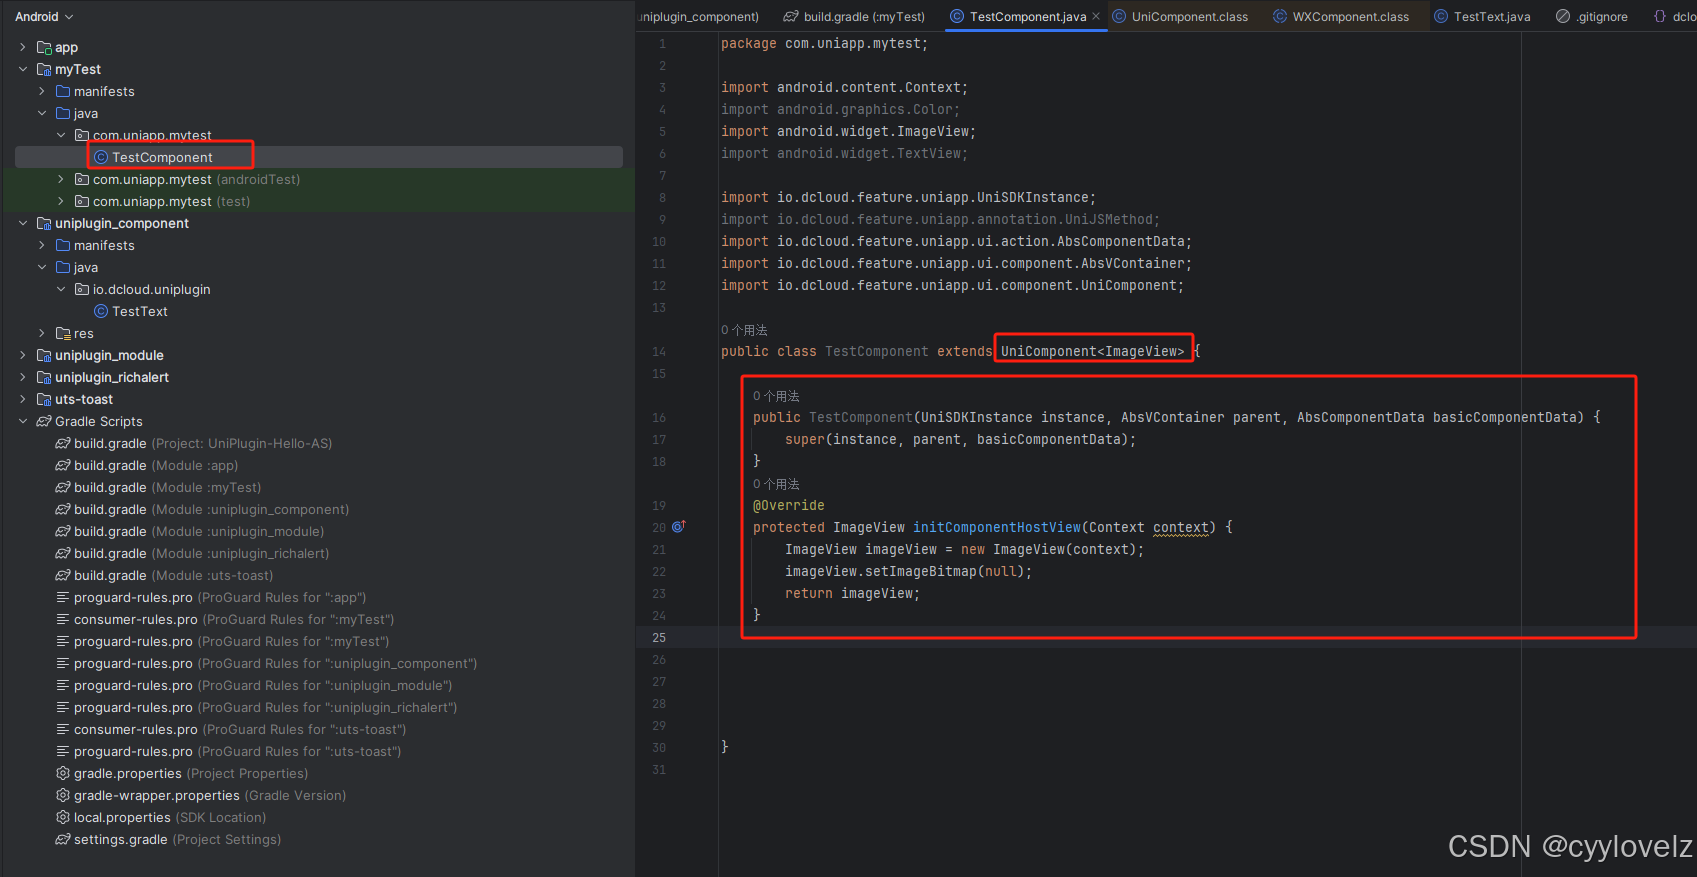Collapse the io.dcloud.uniplugin package

pos(61,289)
